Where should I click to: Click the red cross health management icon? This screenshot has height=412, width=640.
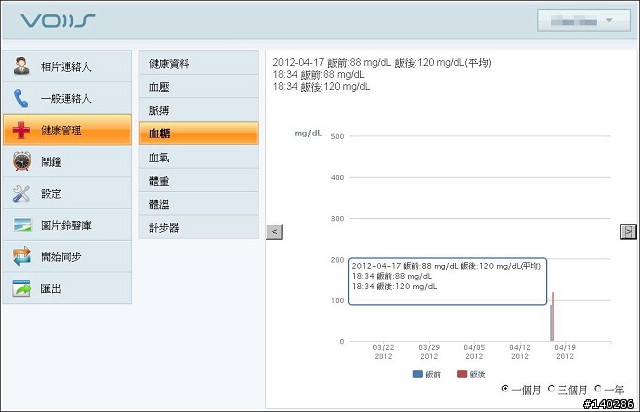click(x=22, y=131)
